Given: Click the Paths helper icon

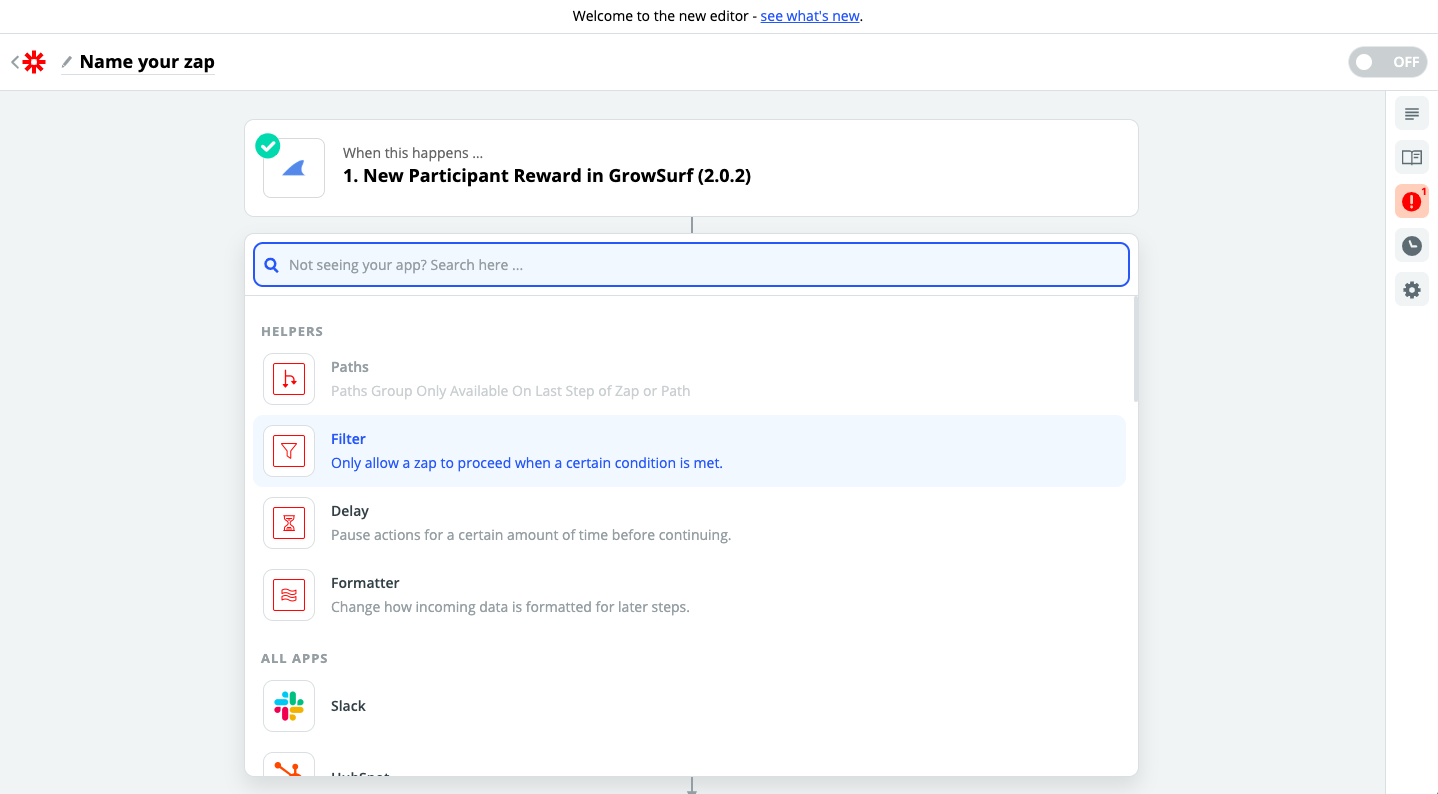Looking at the screenshot, I should [x=289, y=379].
